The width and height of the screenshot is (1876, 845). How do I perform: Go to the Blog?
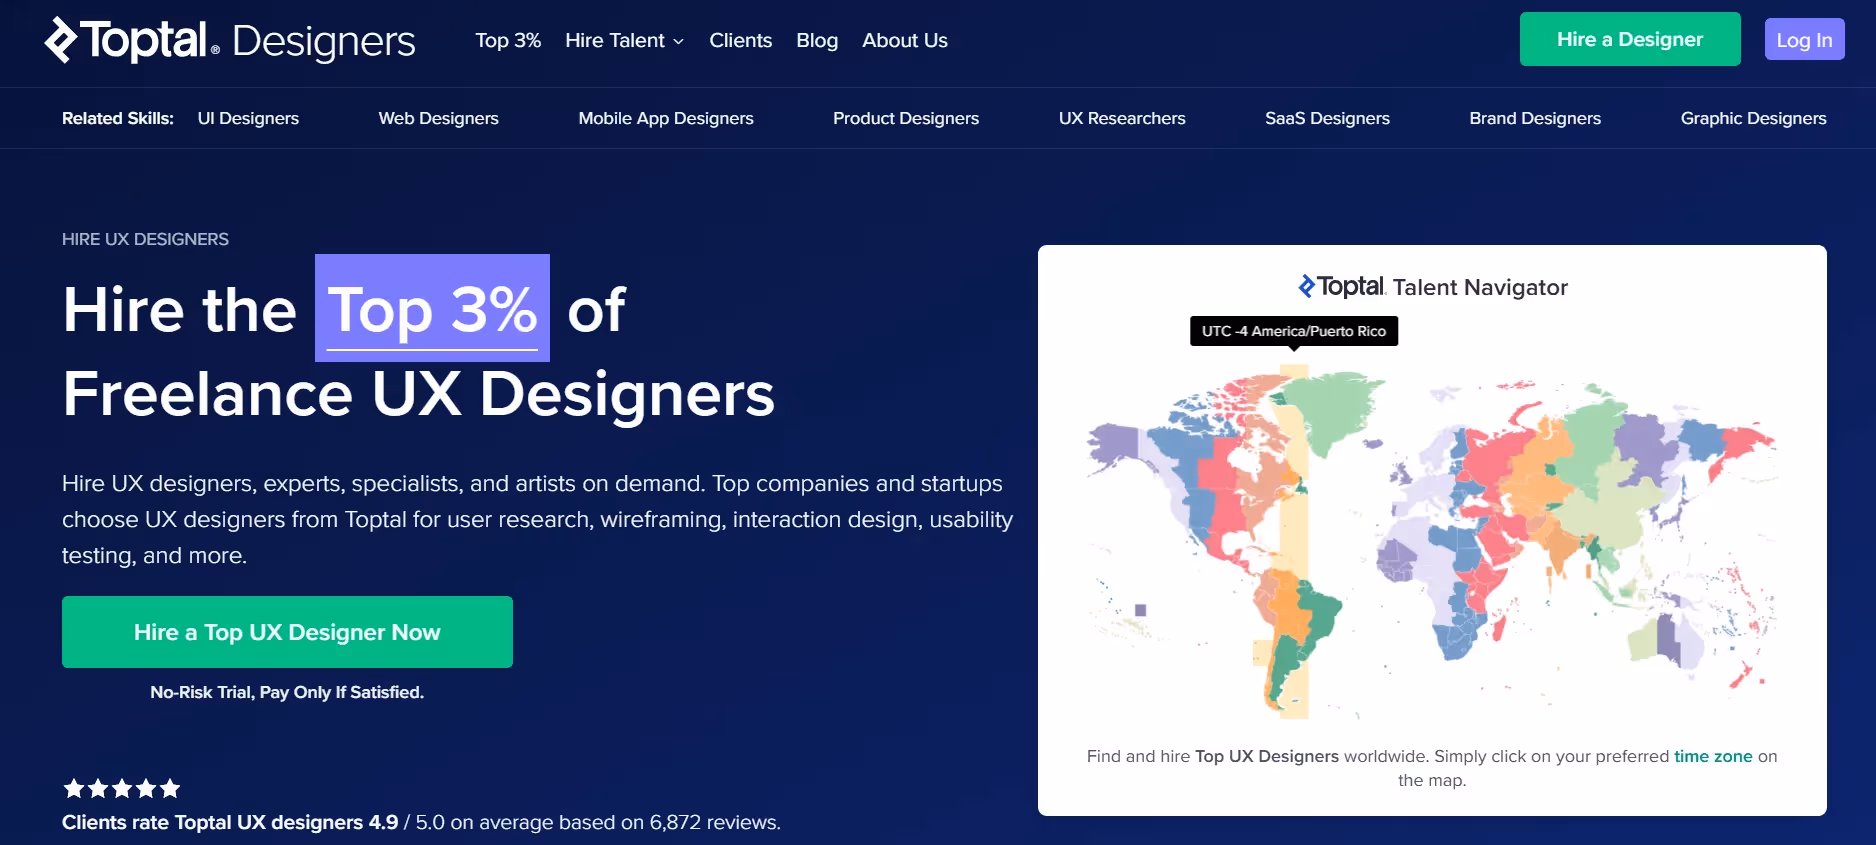click(x=817, y=40)
